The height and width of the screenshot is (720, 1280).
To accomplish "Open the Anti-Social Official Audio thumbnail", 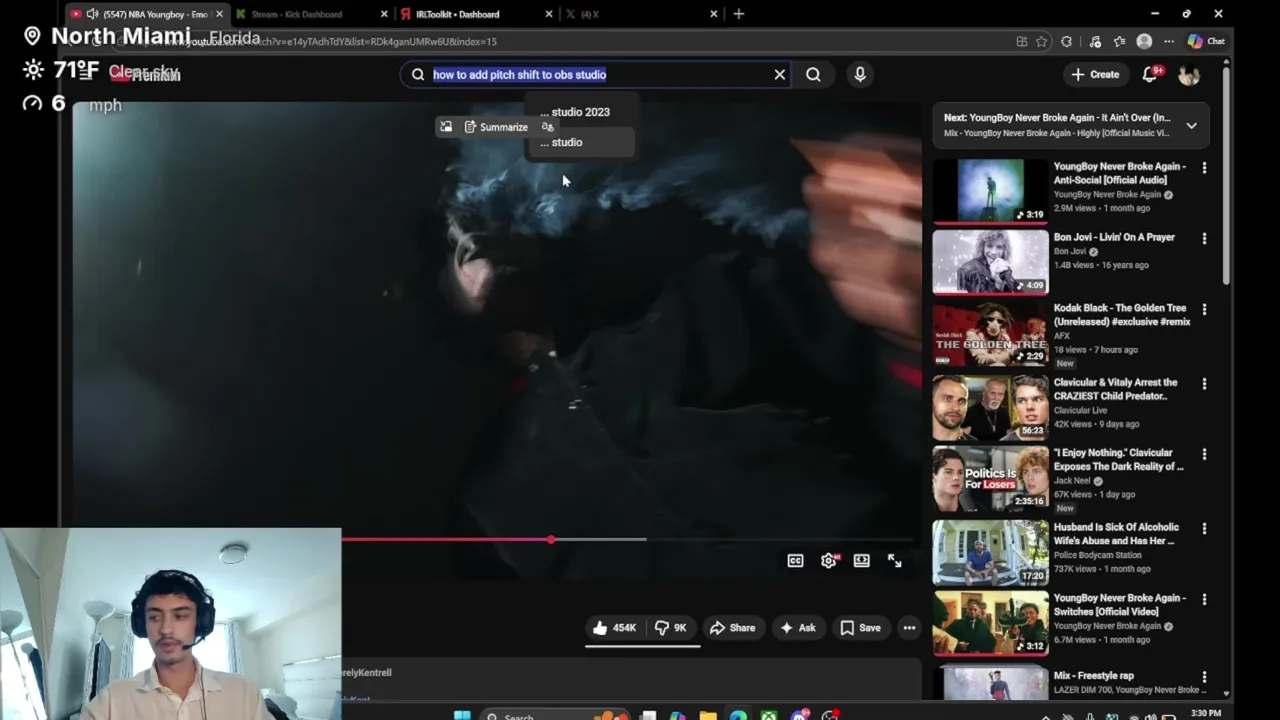I will [x=991, y=191].
